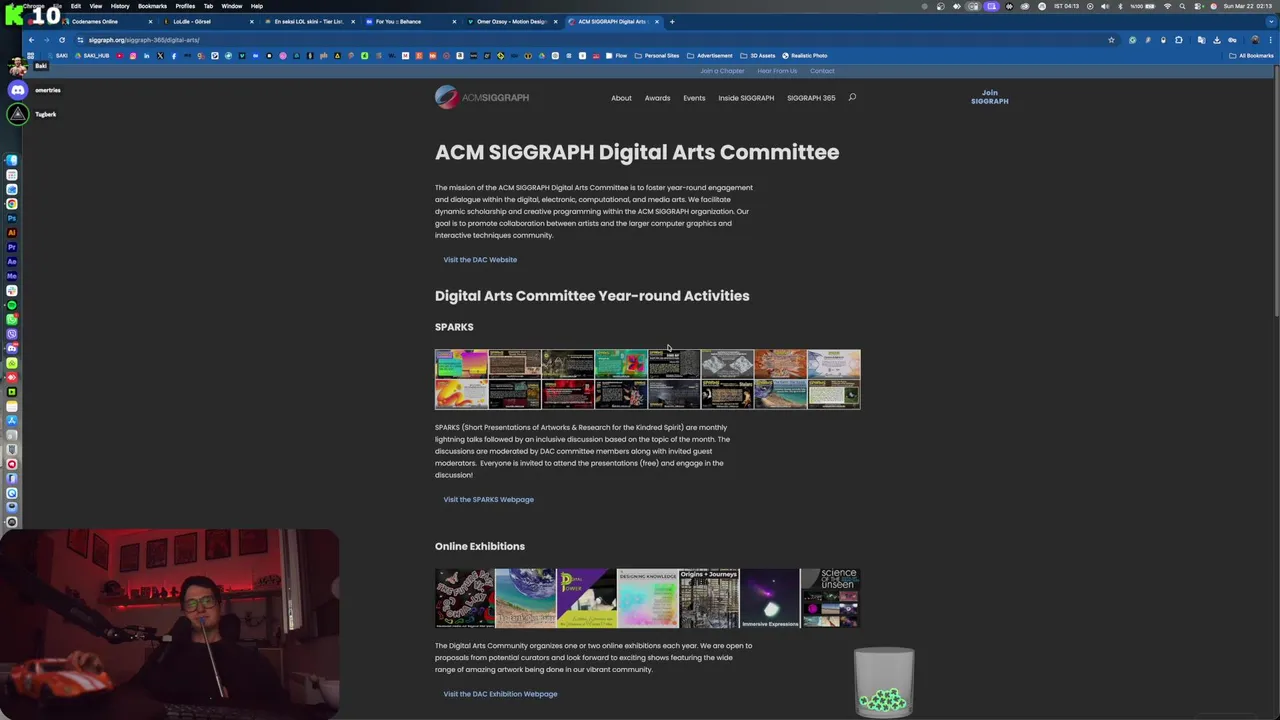Open the Events navigation menu
This screenshot has width=1280, height=720.
click(x=694, y=98)
